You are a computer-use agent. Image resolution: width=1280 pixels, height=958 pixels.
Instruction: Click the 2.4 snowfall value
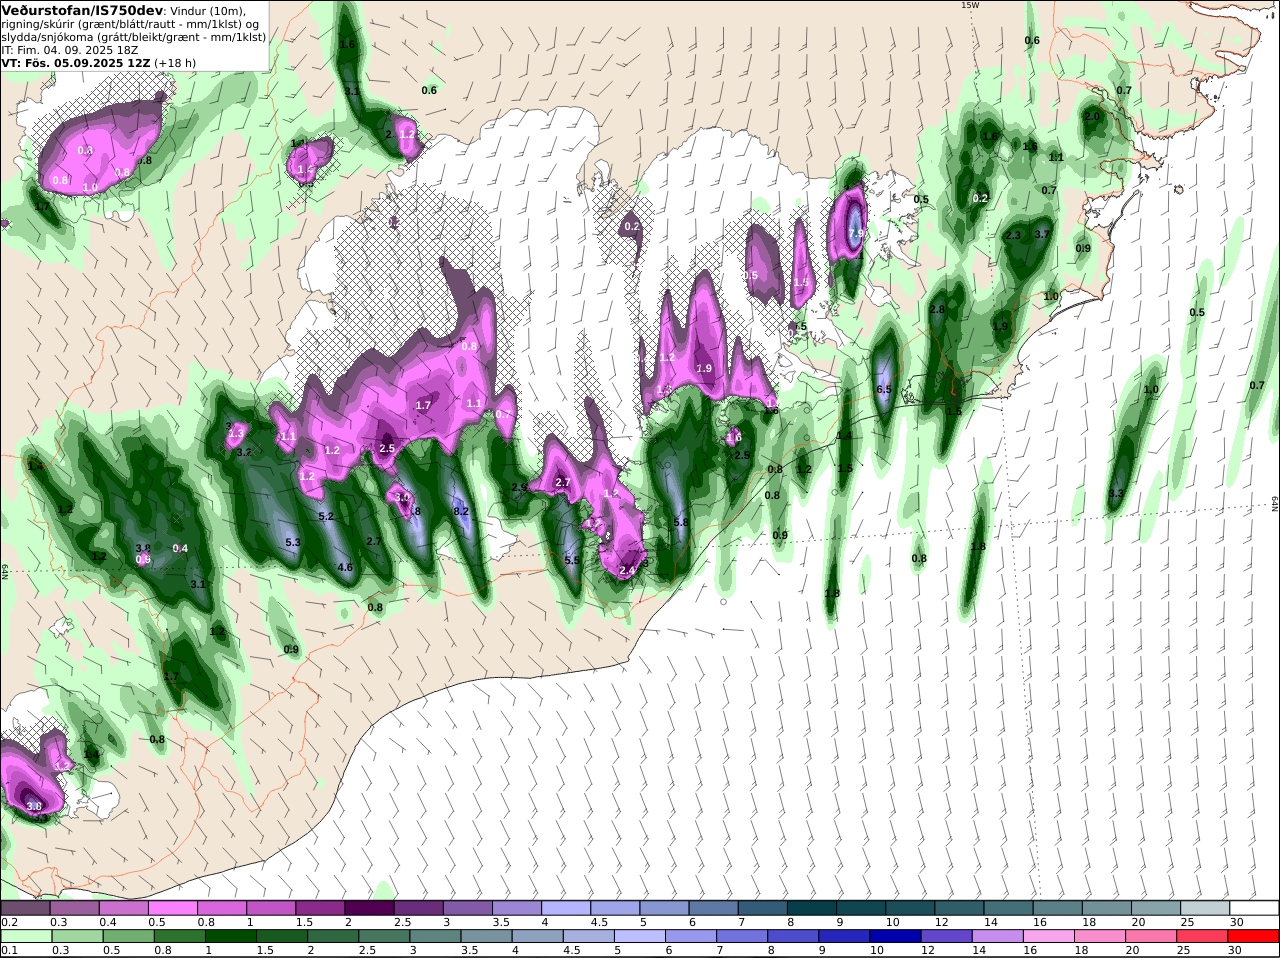(627, 570)
